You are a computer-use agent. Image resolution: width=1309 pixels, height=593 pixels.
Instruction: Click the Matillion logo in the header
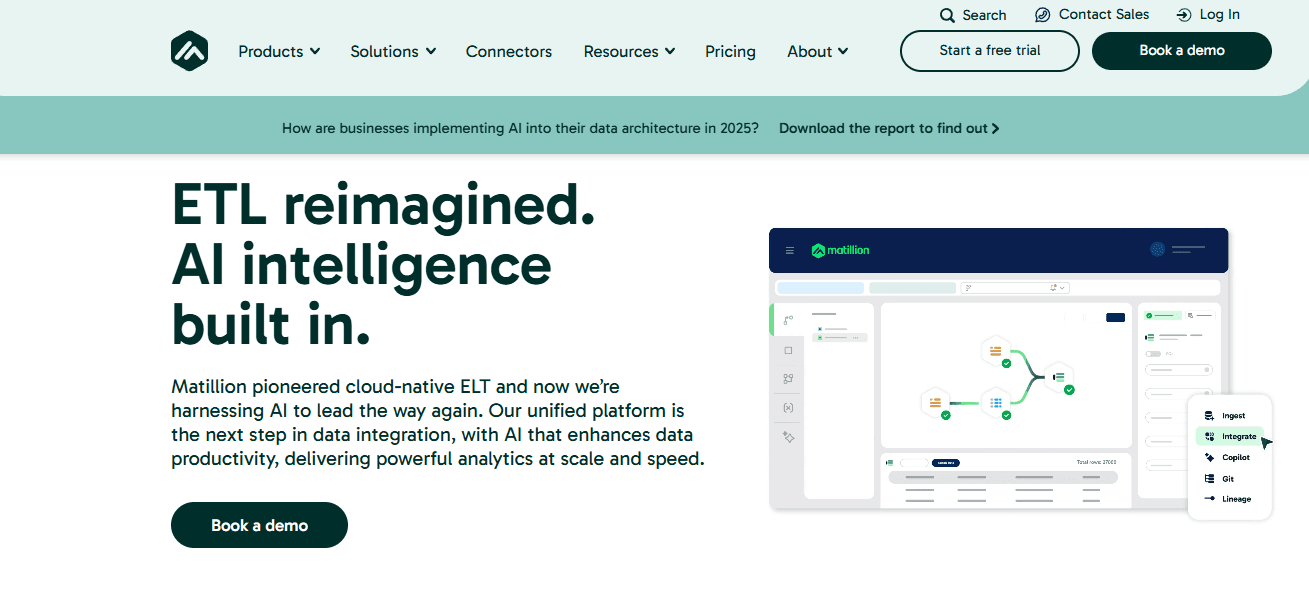(x=189, y=51)
